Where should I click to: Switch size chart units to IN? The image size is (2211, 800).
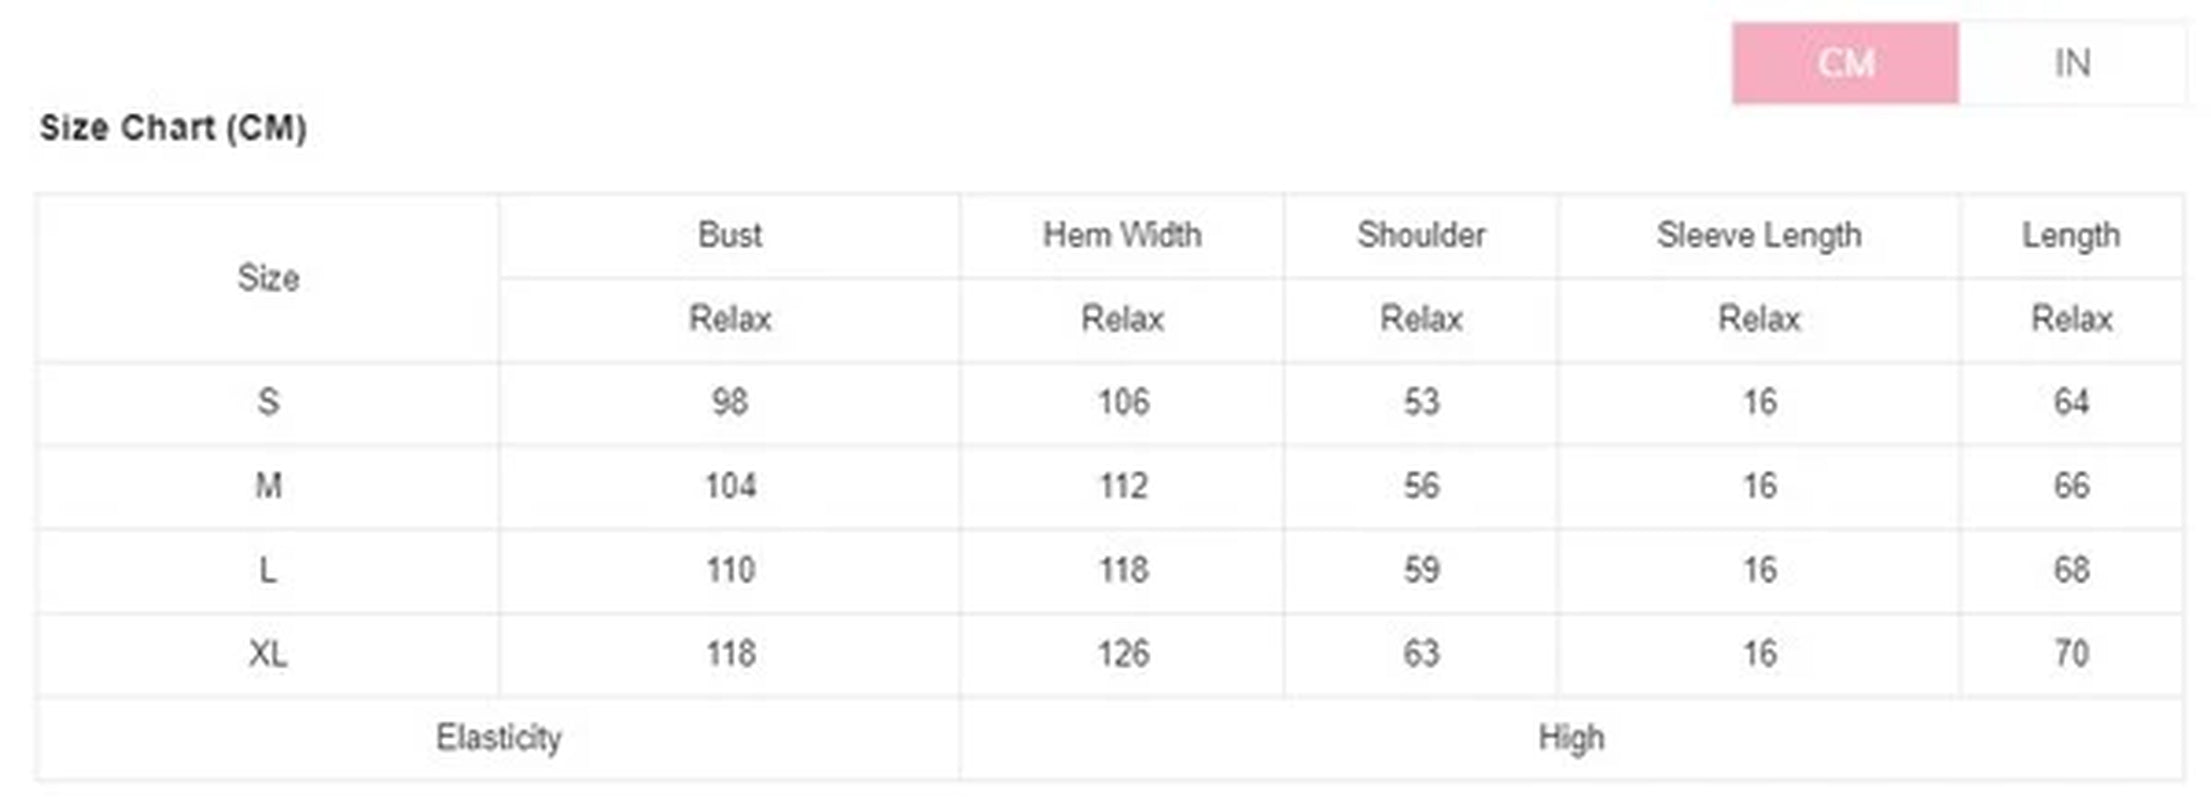(x=2072, y=63)
